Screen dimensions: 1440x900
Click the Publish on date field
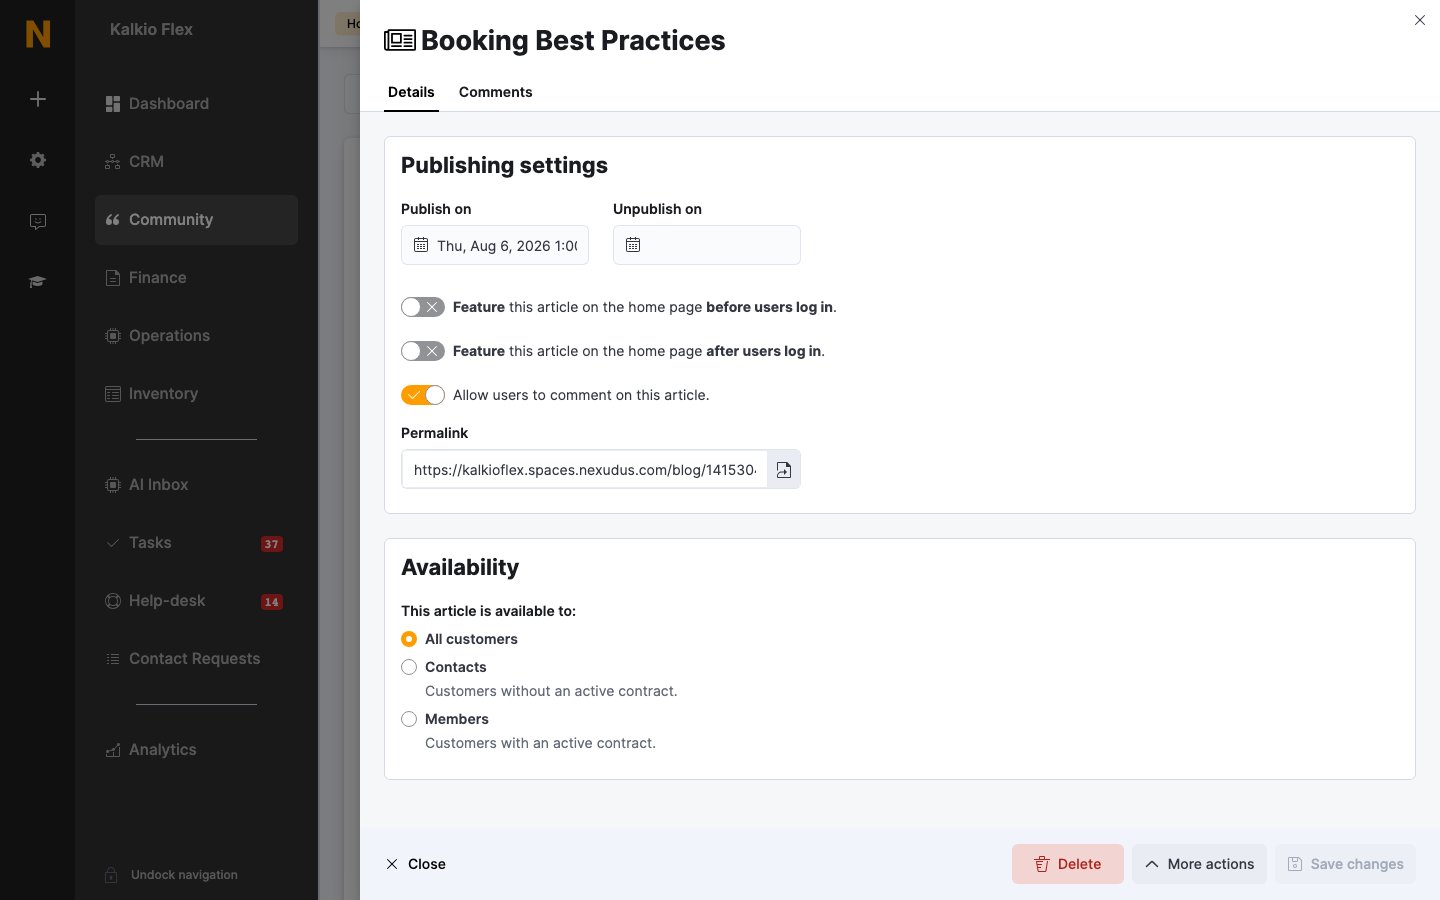tap(495, 245)
